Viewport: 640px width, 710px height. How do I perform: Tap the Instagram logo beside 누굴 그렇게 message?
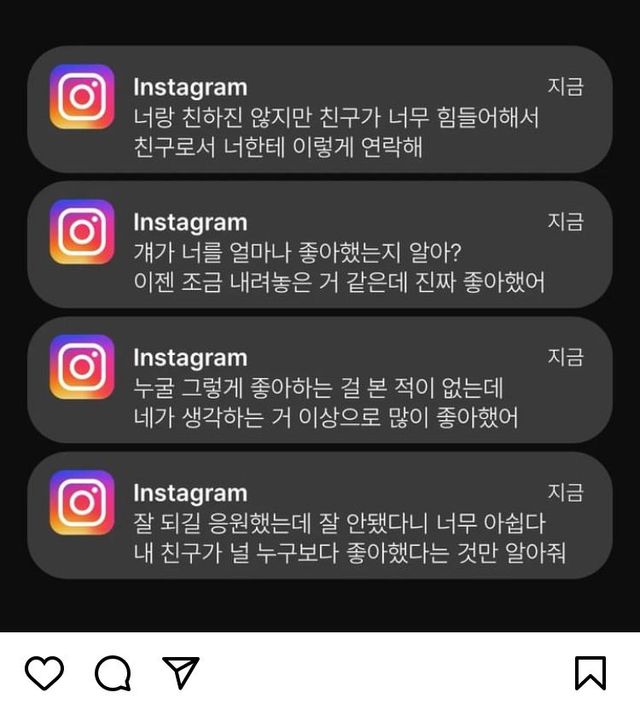coord(82,367)
